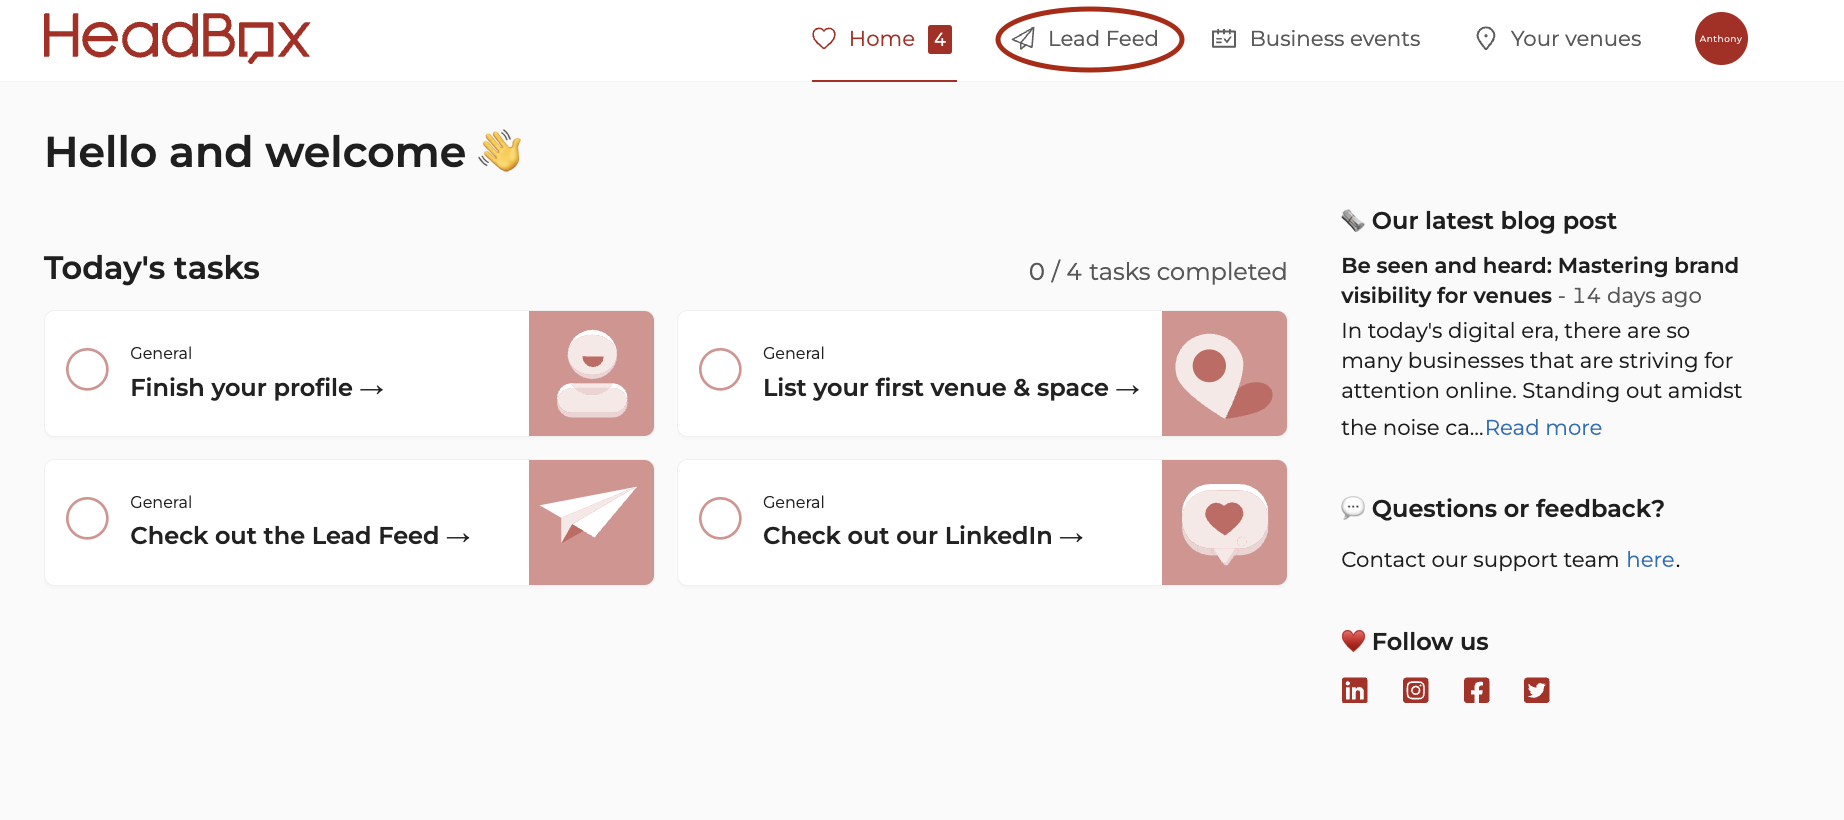Open the Twitter social icon
Viewport: 1844px width, 820px height.
(x=1536, y=690)
